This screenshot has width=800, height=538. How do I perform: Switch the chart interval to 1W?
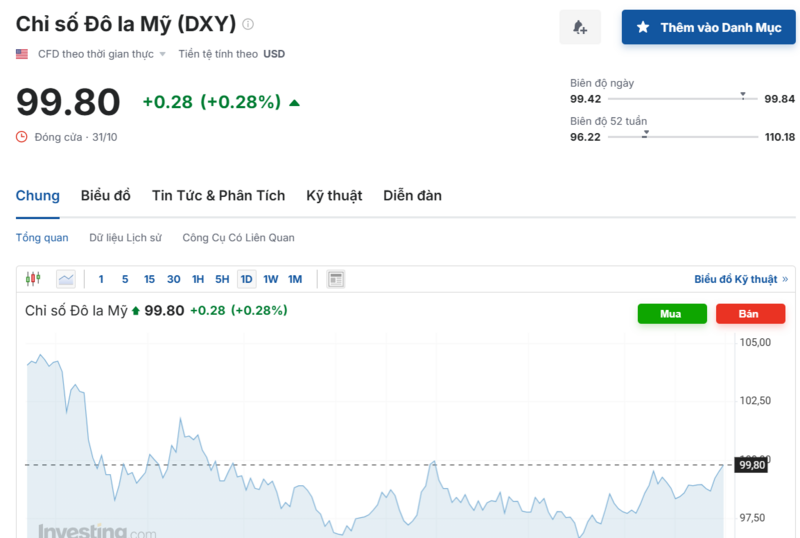tap(271, 279)
